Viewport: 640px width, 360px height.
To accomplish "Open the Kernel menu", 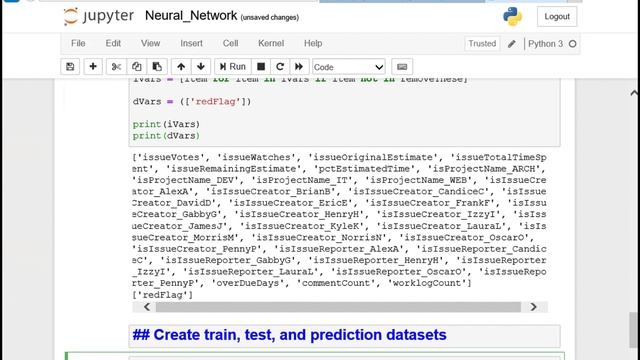I will tap(271, 43).
